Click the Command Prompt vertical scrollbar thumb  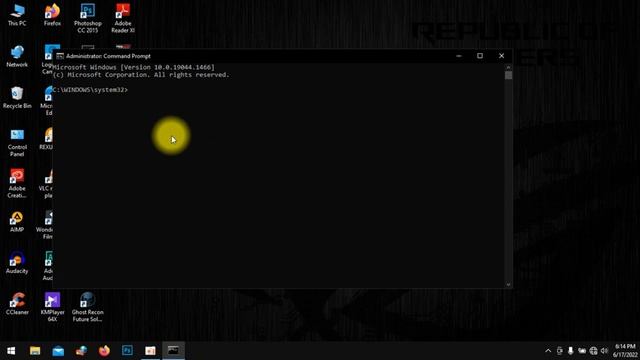click(508, 75)
